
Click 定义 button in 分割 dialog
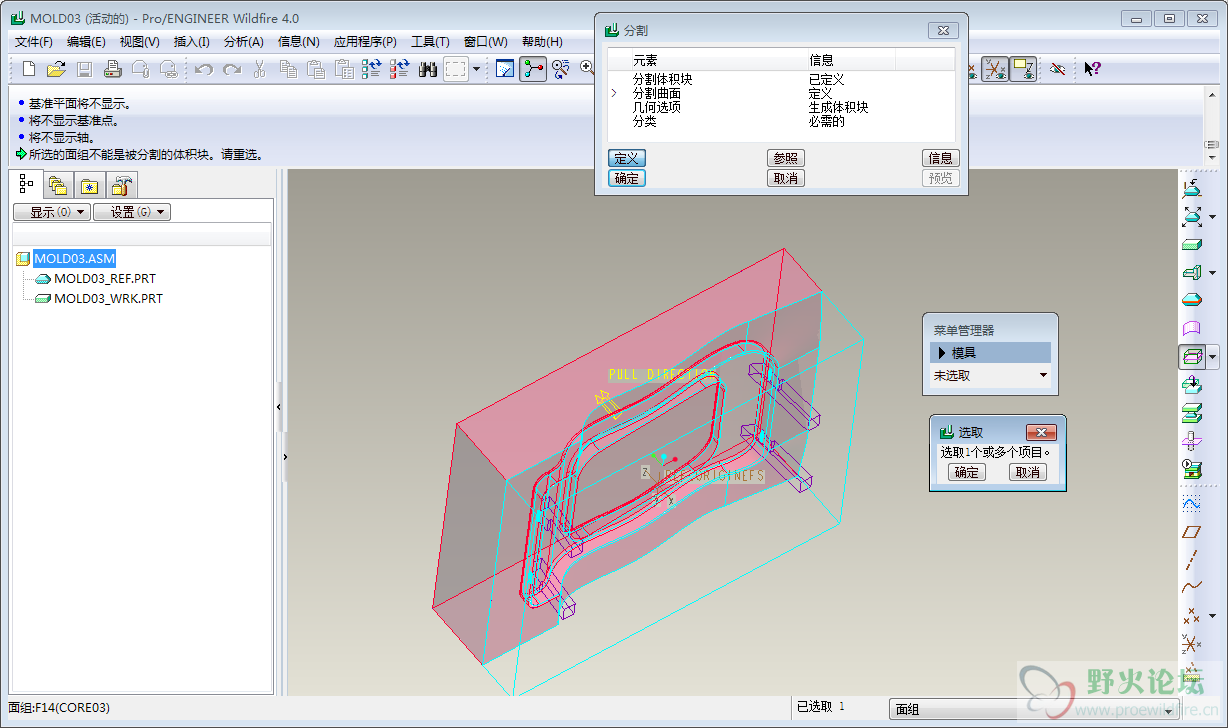[x=627, y=158]
